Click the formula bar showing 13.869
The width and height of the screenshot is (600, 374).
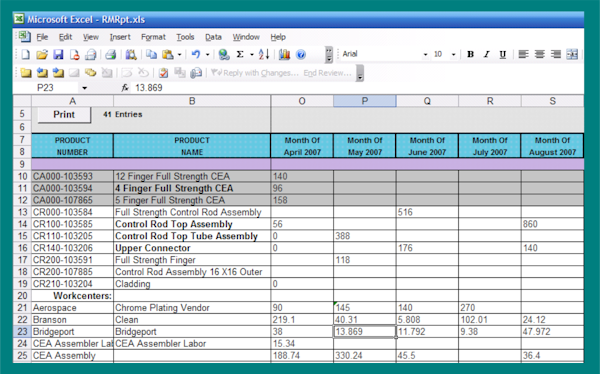356,88
